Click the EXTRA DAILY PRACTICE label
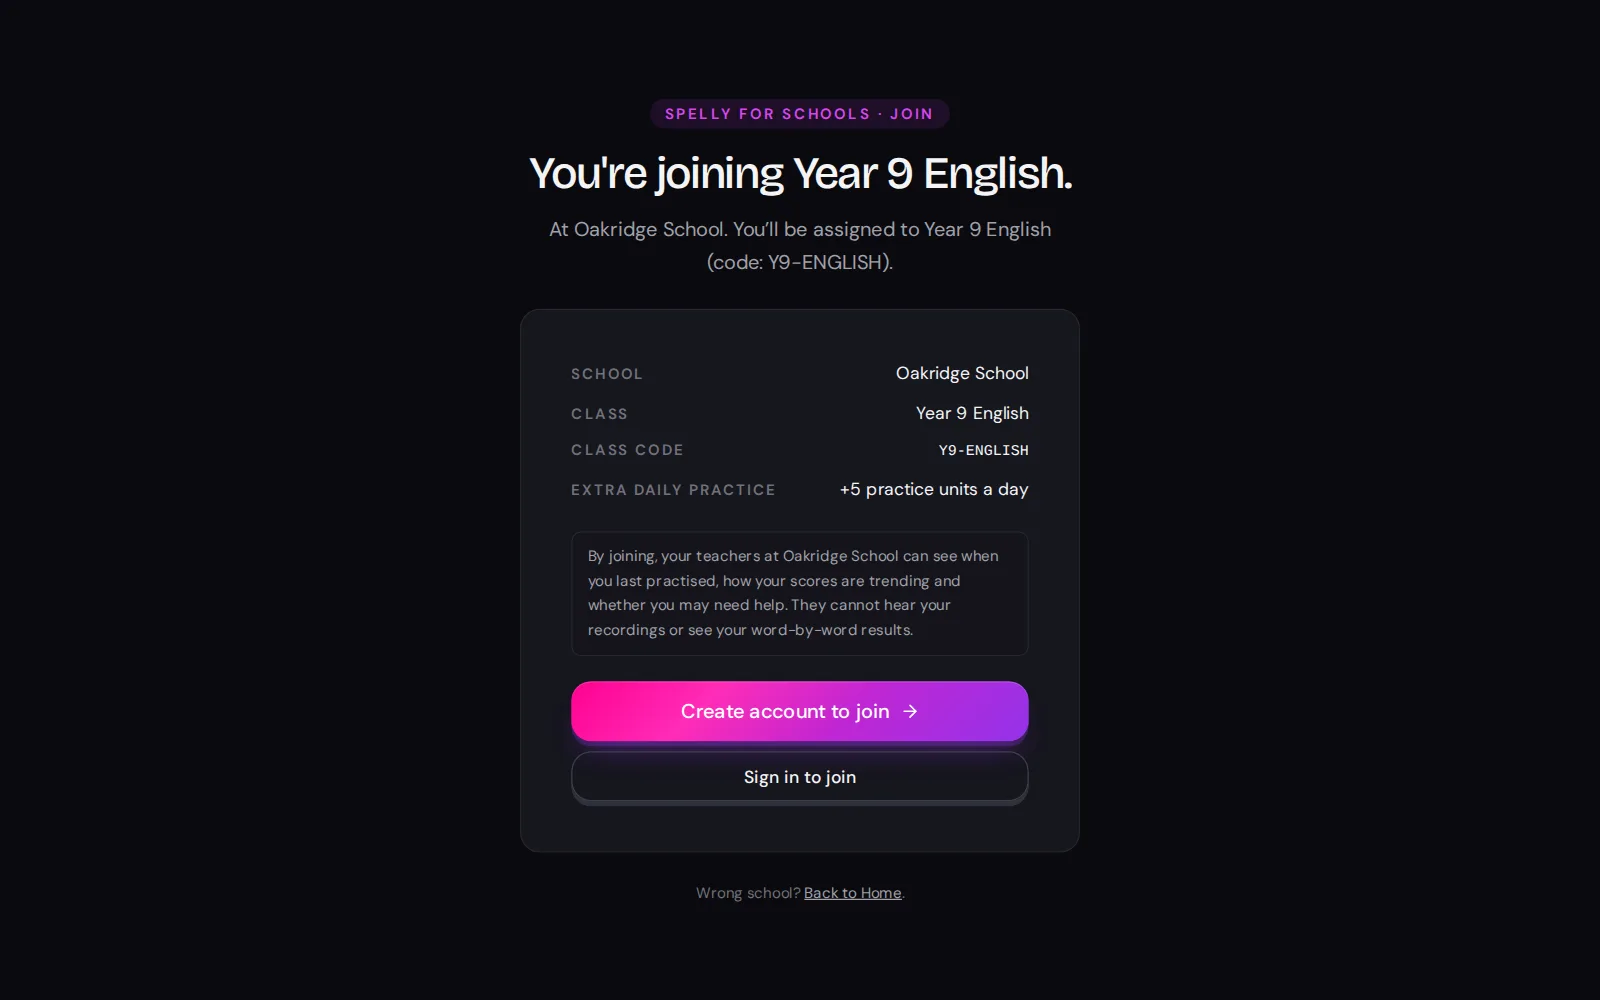1600x1000 pixels. (x=673, y=490)
